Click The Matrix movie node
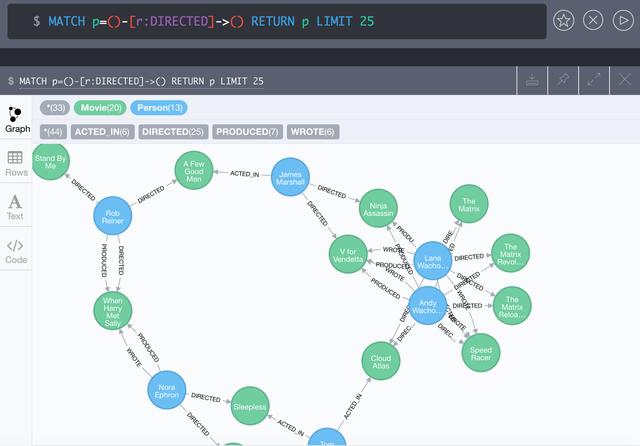640x446 pixels. pos(469,204)
